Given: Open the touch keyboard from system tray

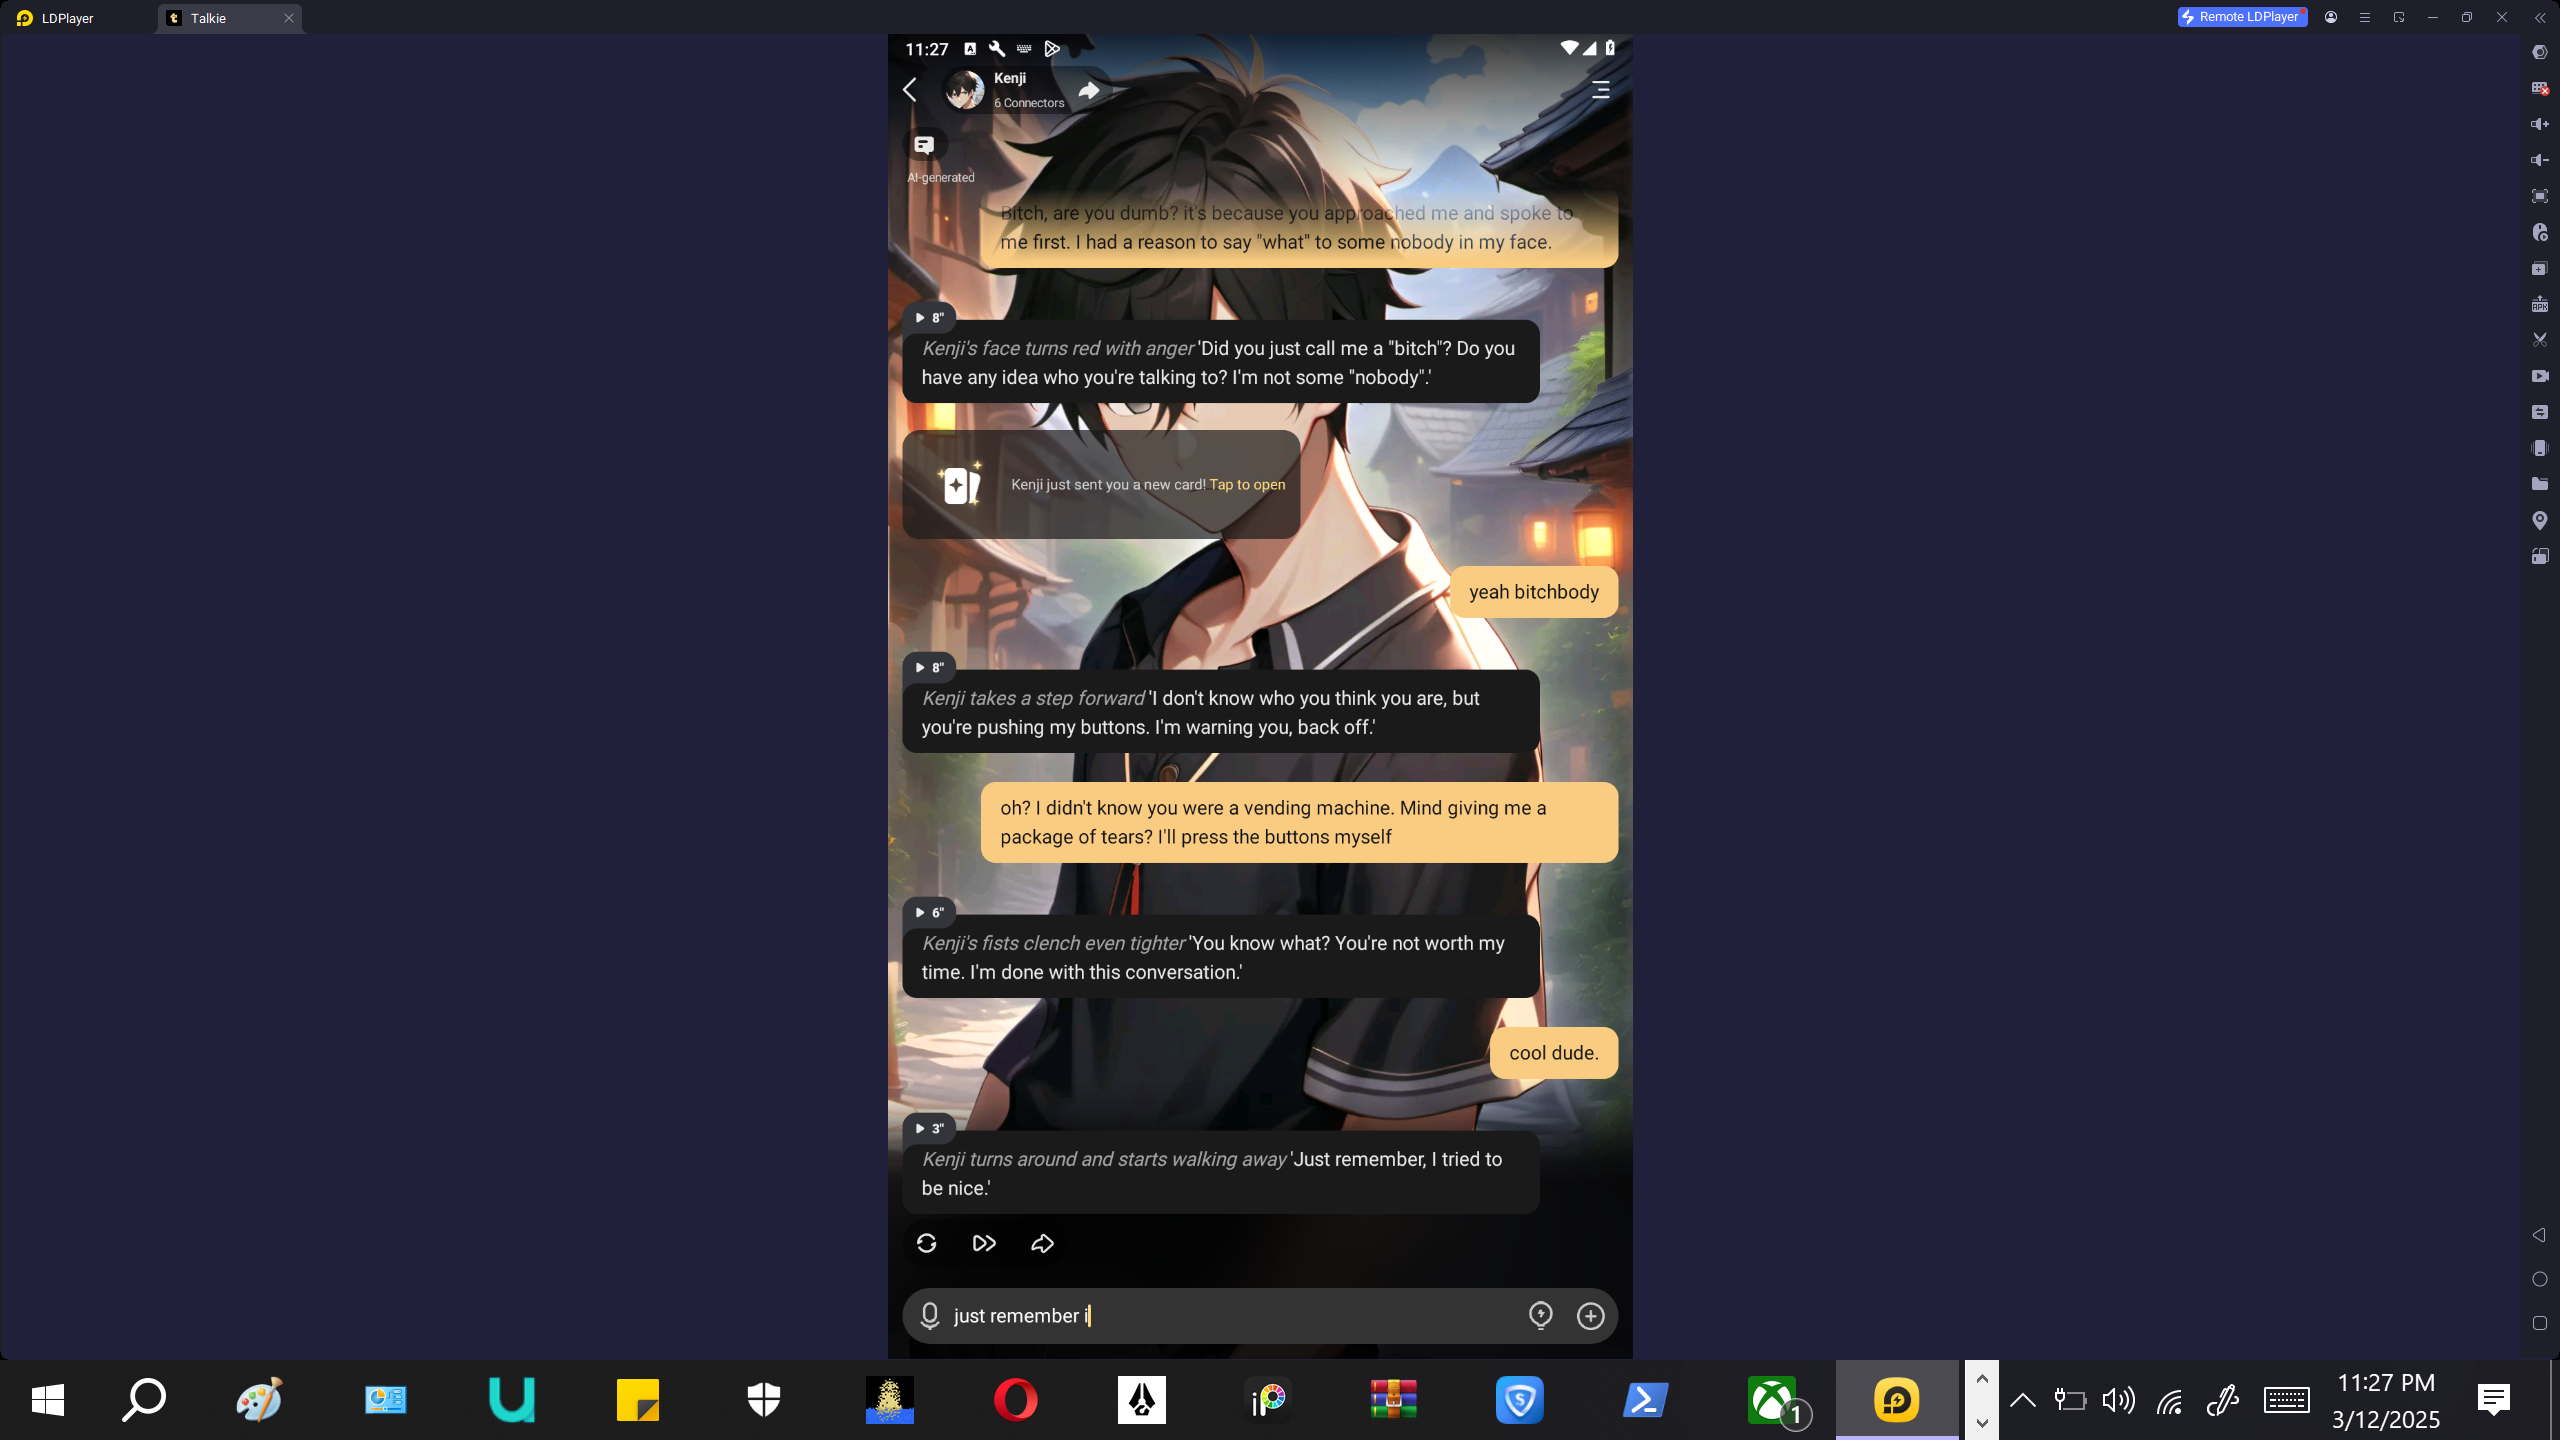Looking at the screenshot, I should coord(2286,1400).
